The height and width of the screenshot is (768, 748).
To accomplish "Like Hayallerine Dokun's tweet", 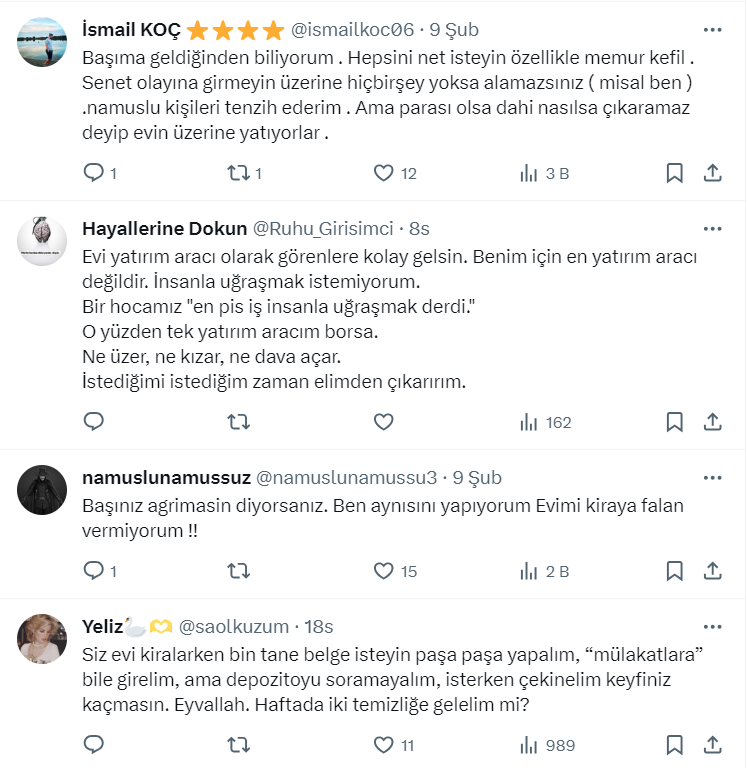I will click(x=383, y=422).
